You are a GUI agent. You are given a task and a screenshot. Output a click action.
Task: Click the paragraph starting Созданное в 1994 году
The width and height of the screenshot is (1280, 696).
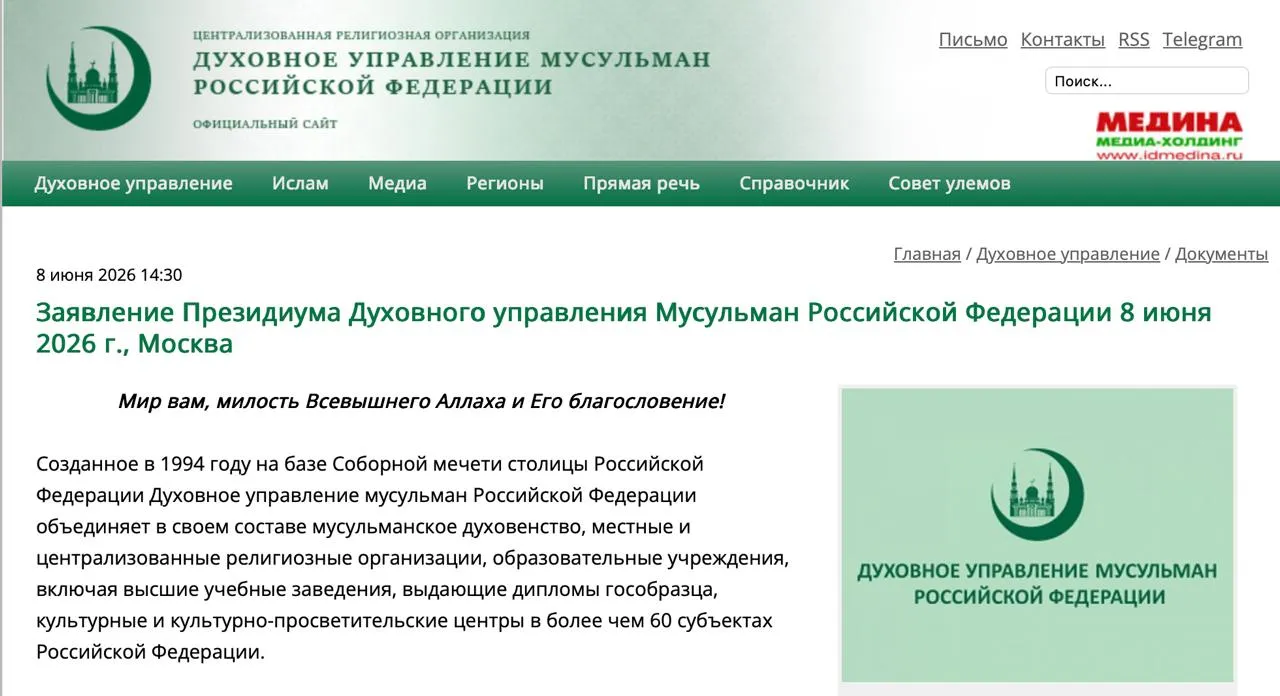click(x=413, y=558)
